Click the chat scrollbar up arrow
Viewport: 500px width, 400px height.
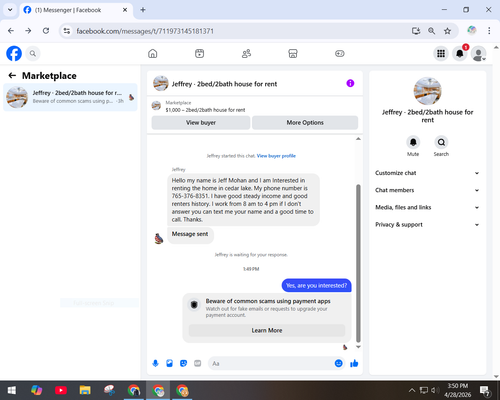358,139
